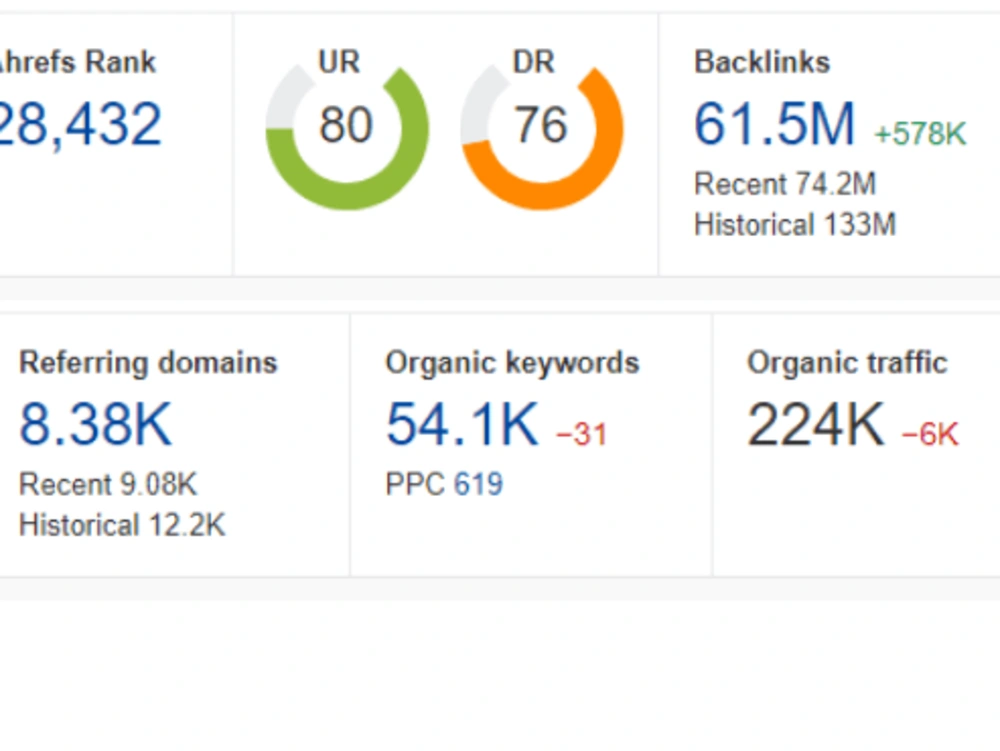Click the Backlinks heading

[x=762, y=62]
